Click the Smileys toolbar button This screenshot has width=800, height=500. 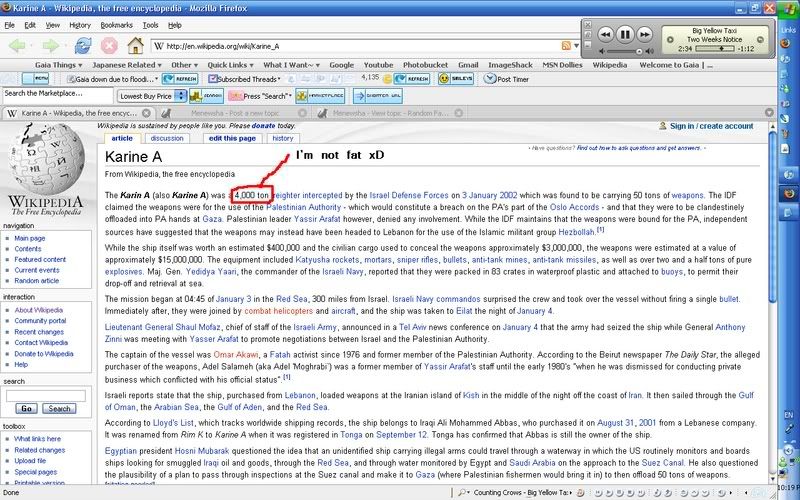coord(456,78)
